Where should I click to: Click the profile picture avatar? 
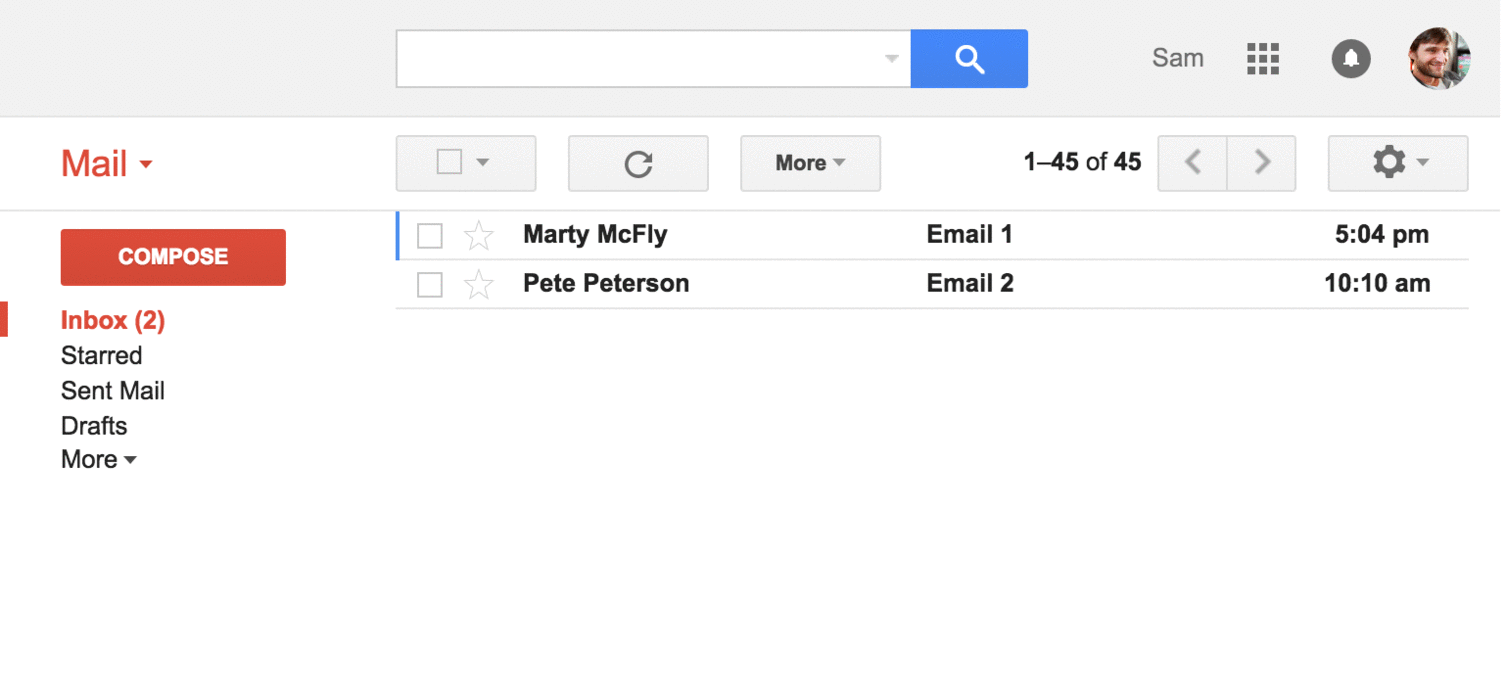tap(1439, 59)
